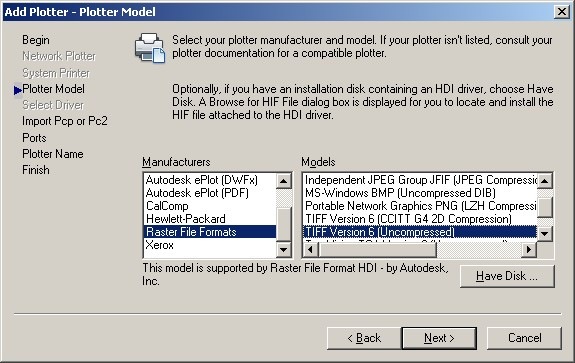This screenshot has width=575, height=363.
Task: Choose Hewlett-Packard in Manufacturers list
Action: 209,219
